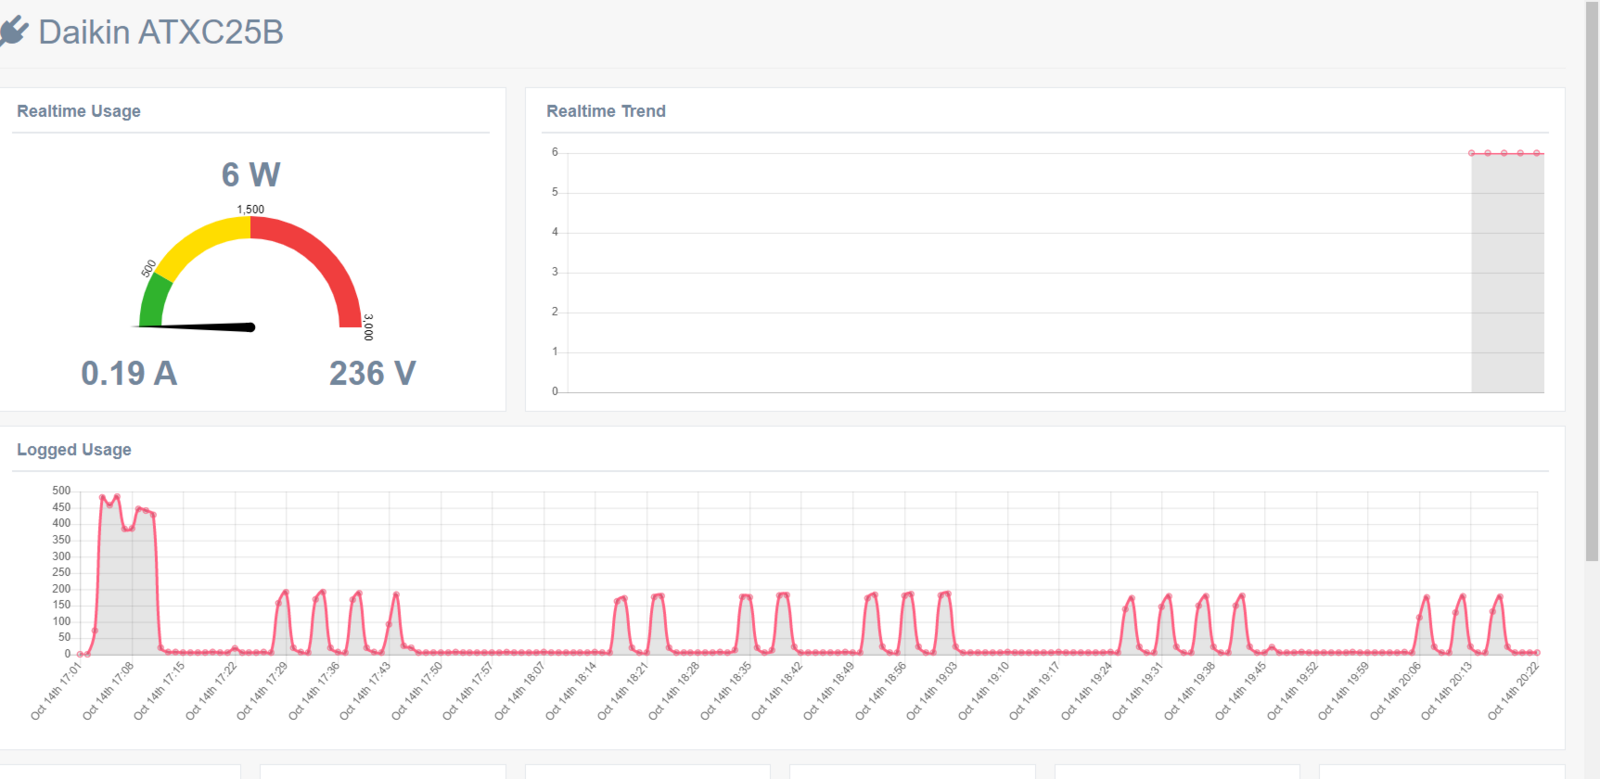This screenshot has width=1600, height=779.
Task: Click the 0.19 A current reading
Action: pyautogui.click(x=129, y=373)
